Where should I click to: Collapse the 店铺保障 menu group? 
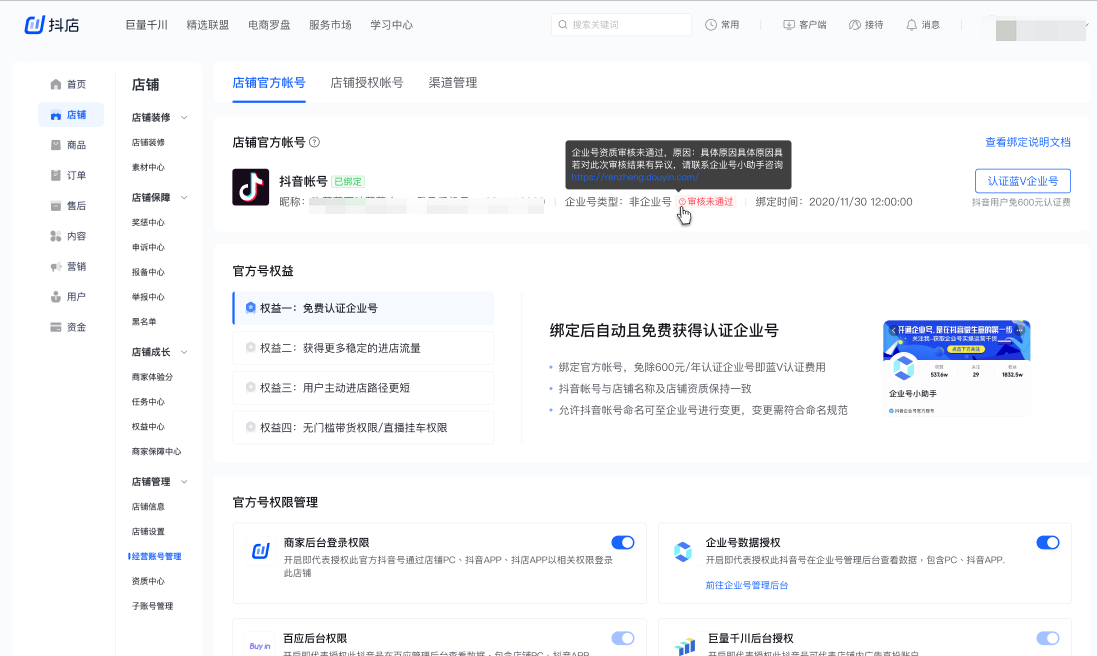(184, 198)
